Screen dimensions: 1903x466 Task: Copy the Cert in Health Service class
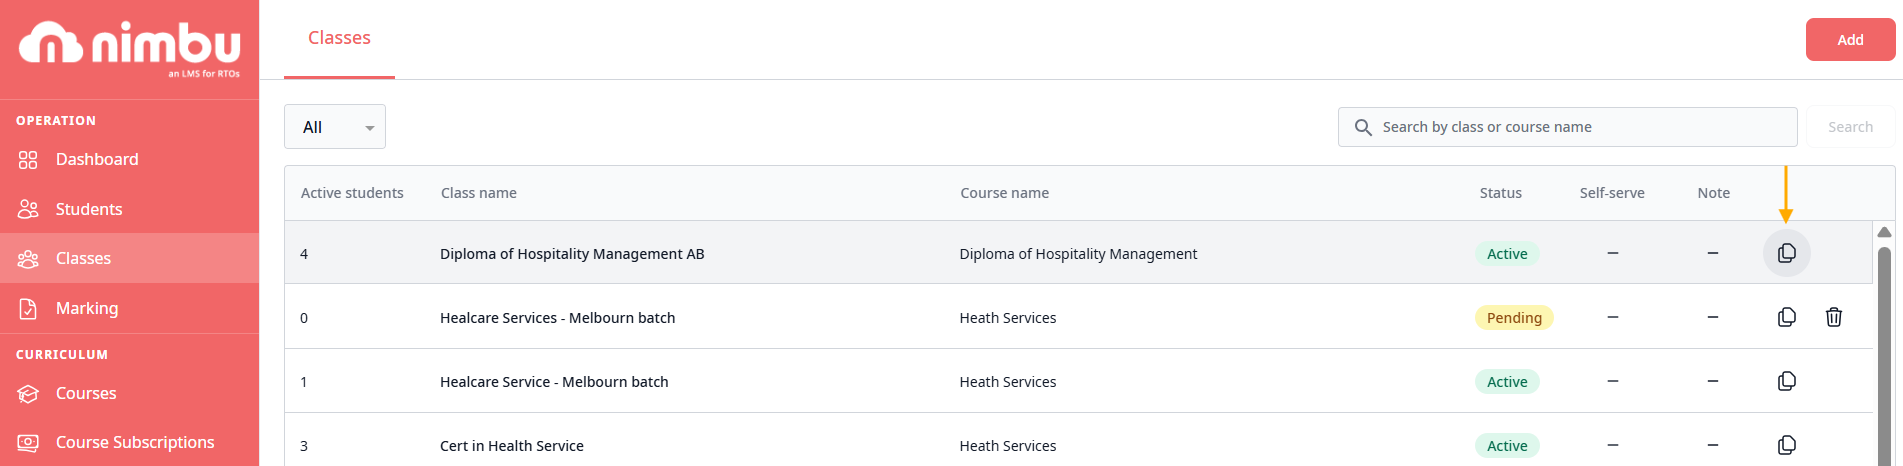tap(1786, 445)
